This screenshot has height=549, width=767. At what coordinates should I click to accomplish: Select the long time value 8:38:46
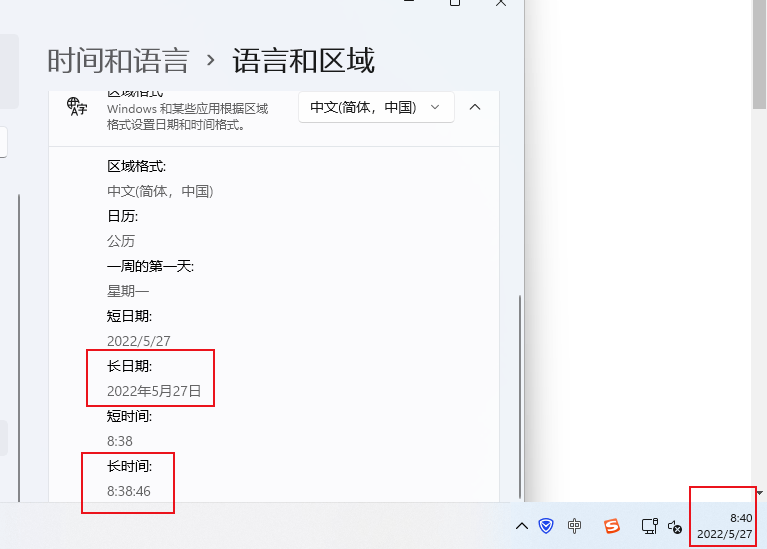click(x=129, y=491)
